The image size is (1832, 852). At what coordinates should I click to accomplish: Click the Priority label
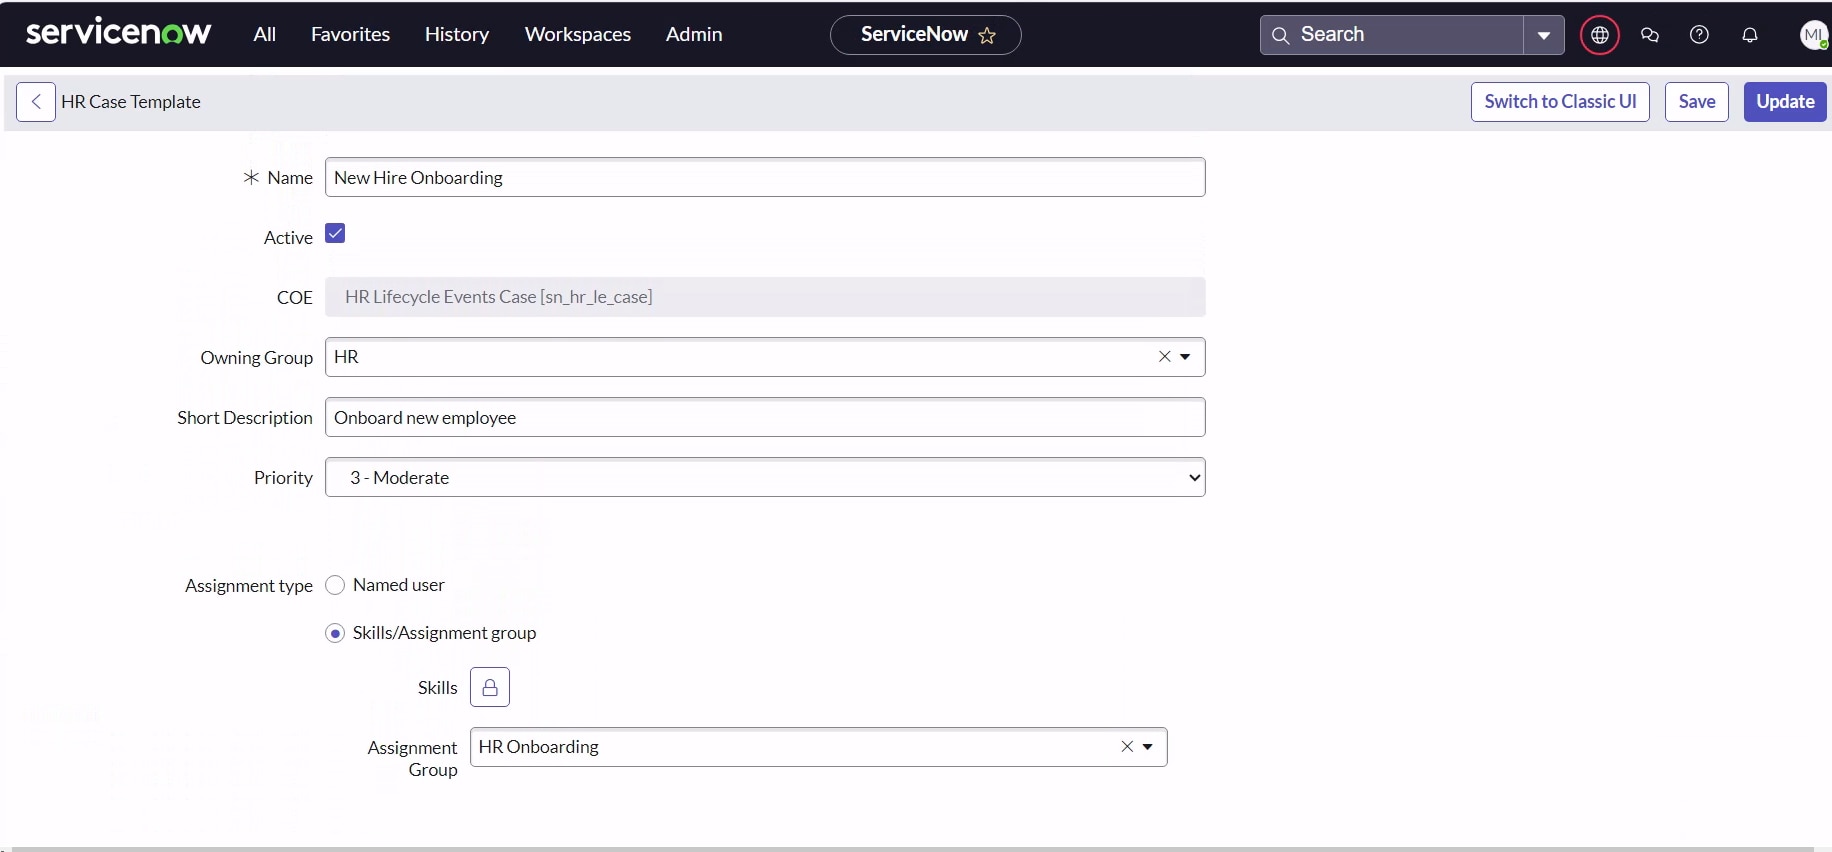click(283, 478)
